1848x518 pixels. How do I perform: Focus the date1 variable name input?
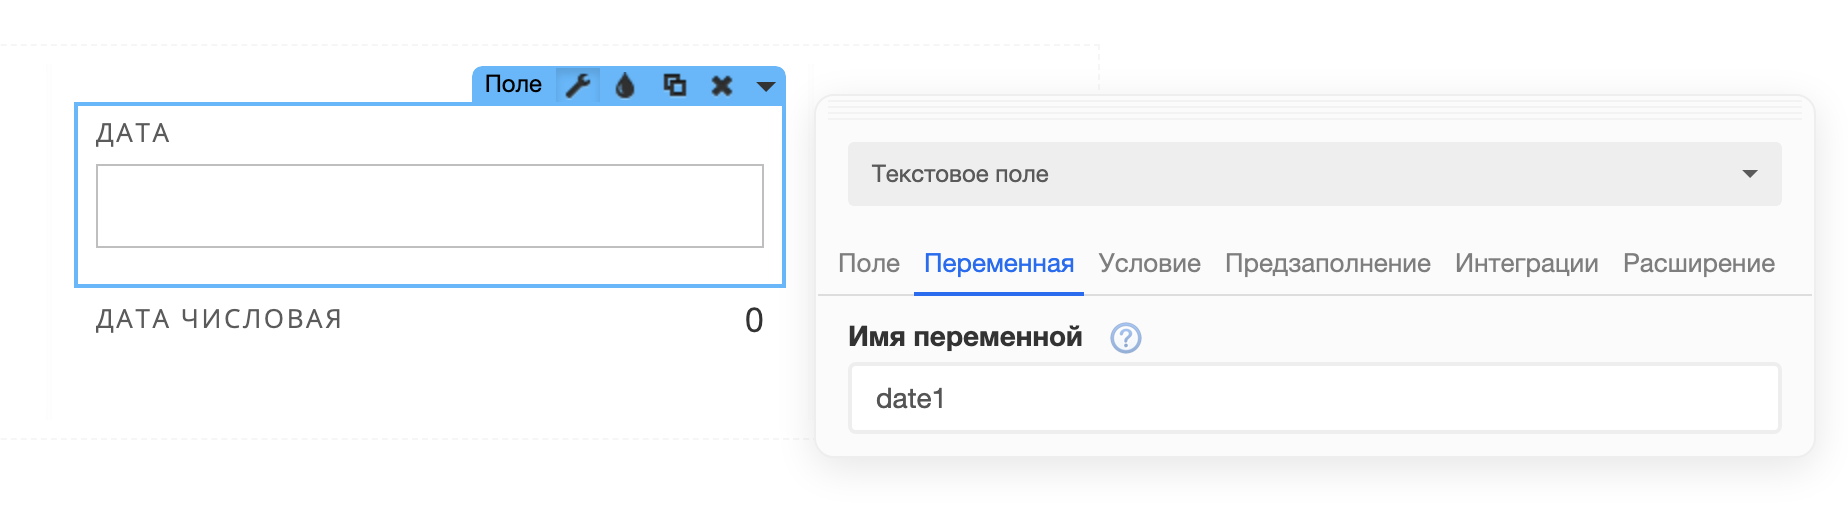(1314, 398)
